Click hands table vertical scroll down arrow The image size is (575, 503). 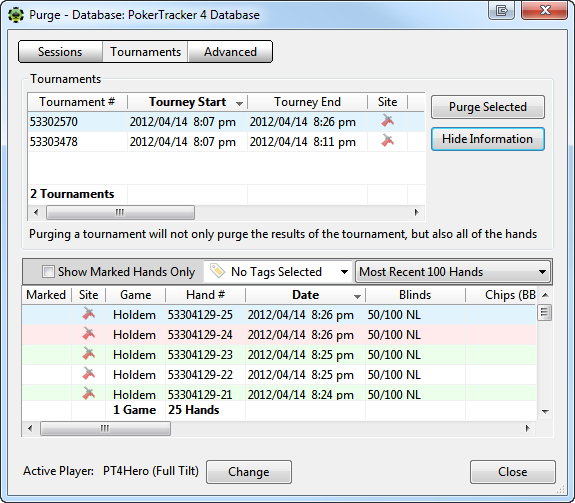(545, 412)
